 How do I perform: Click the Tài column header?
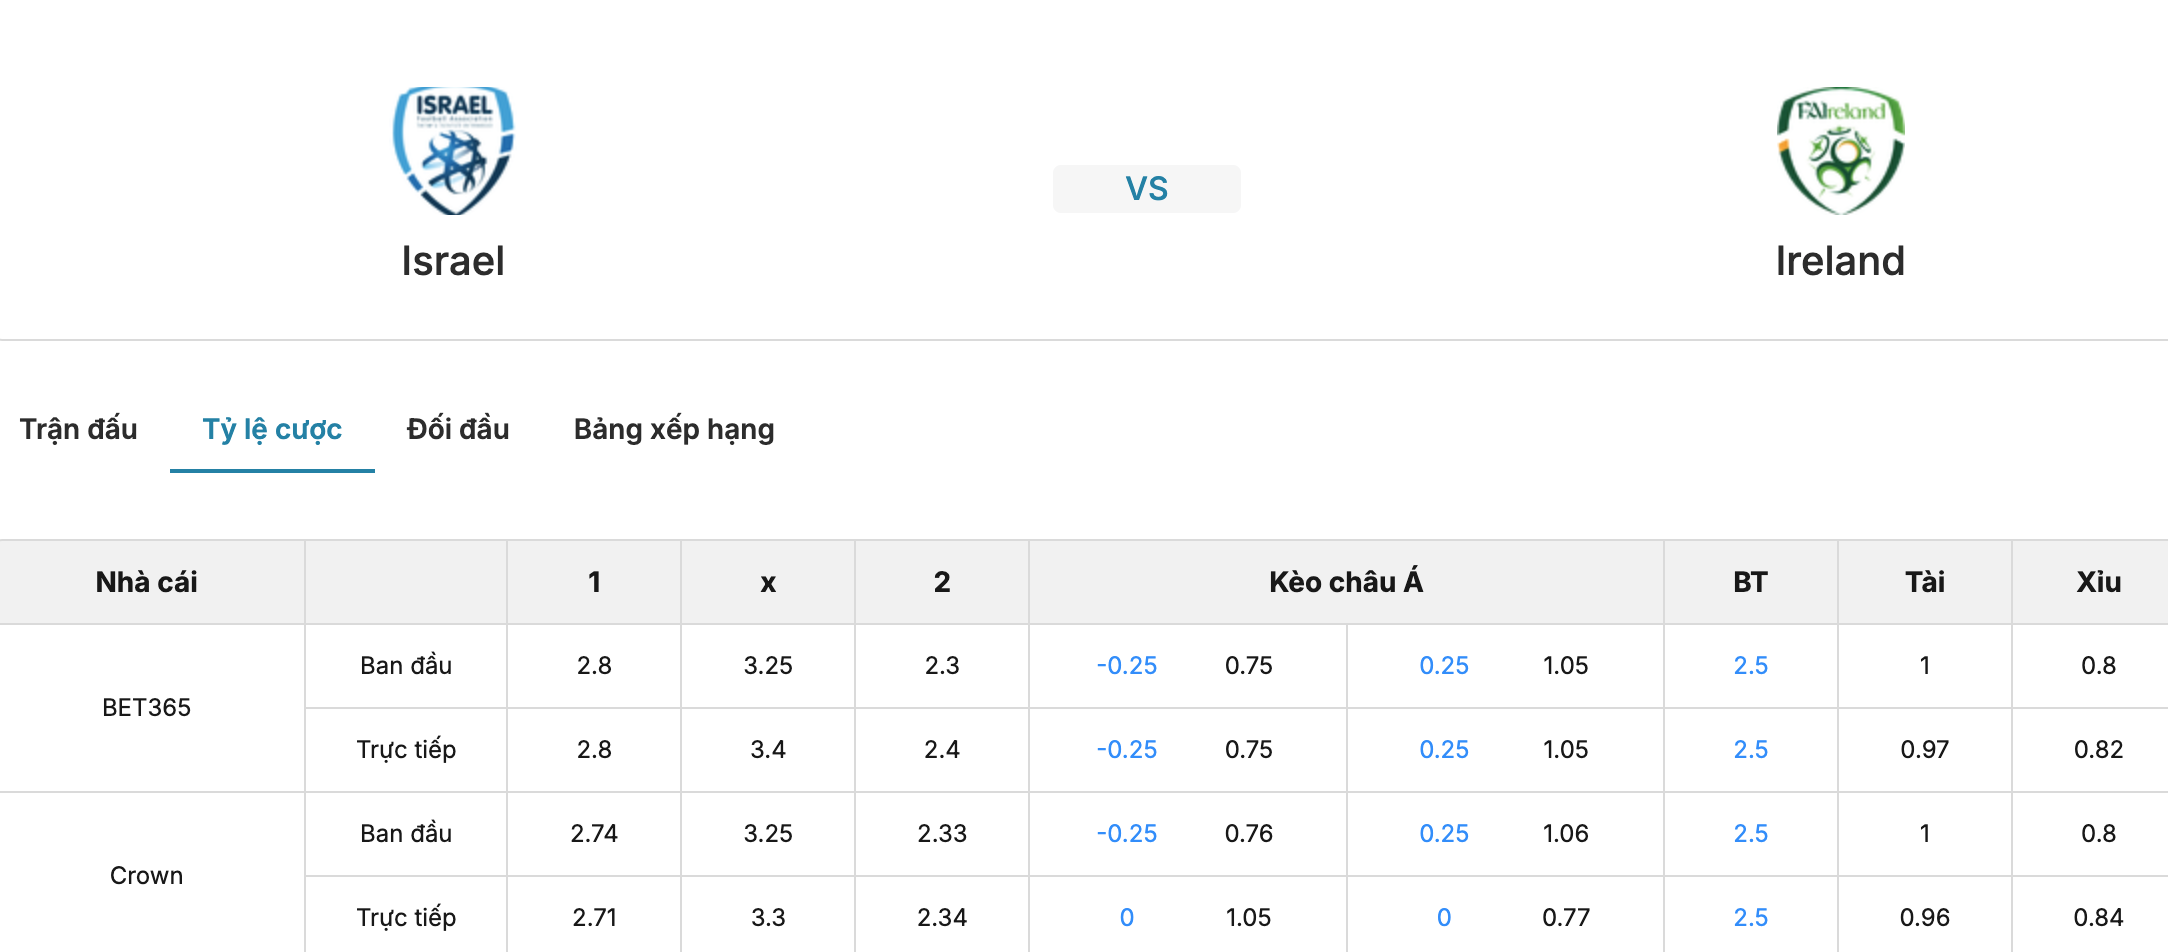coord(1925,582)
